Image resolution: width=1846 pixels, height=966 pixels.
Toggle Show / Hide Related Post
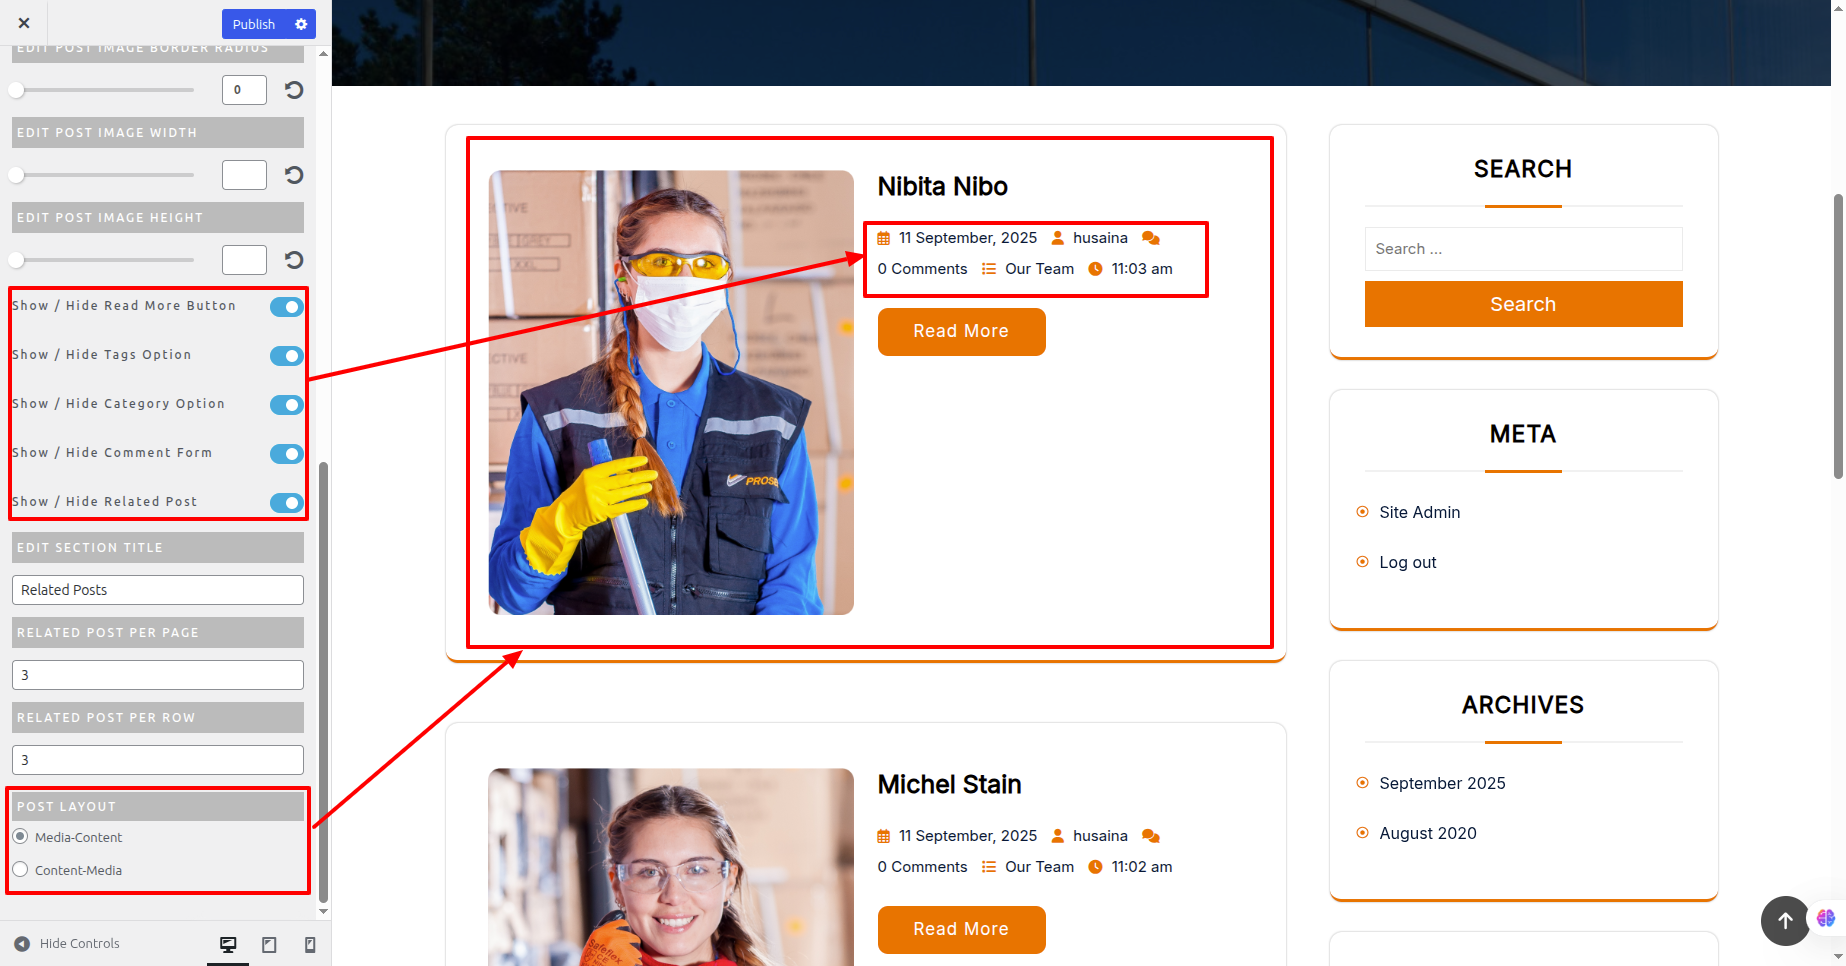(x=287, y=503)
